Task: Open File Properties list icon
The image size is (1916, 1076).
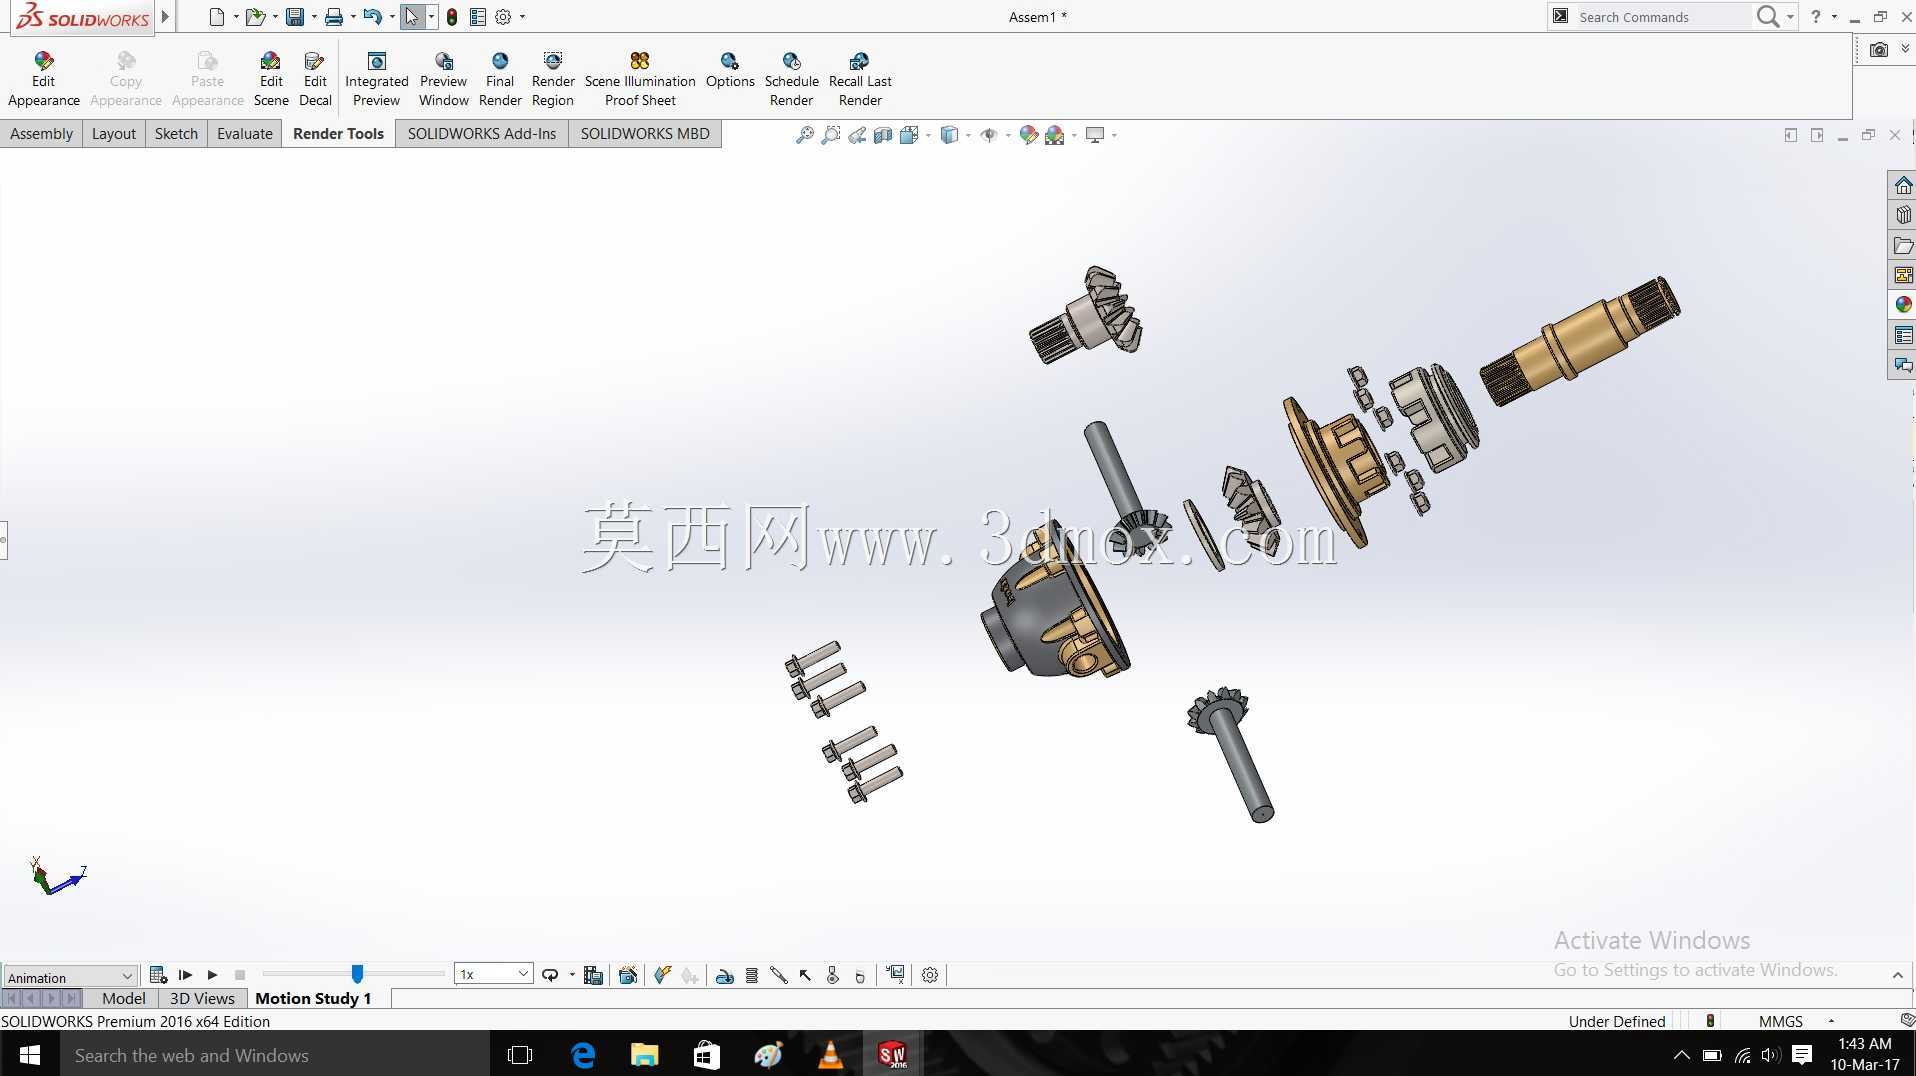Action: [478, 17]
